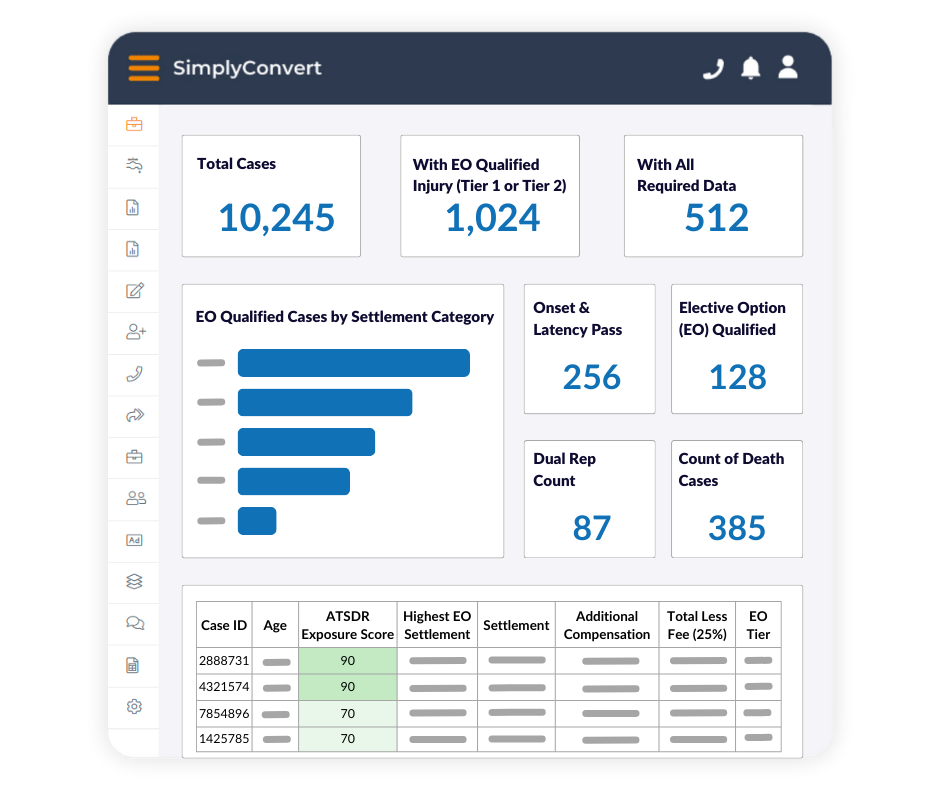Click the stacked layers sidebar icon
The width and height of the screenshot is (940, 788).
[134, 581]
